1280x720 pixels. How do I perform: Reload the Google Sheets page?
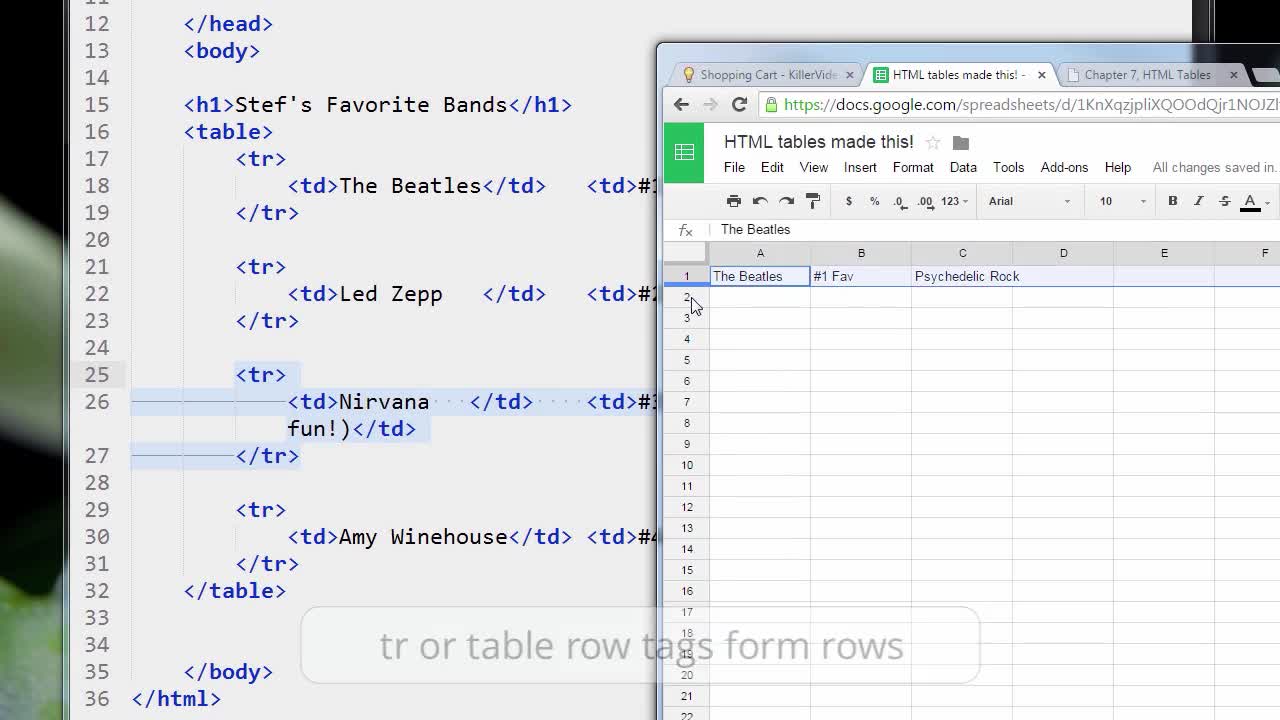739,104
